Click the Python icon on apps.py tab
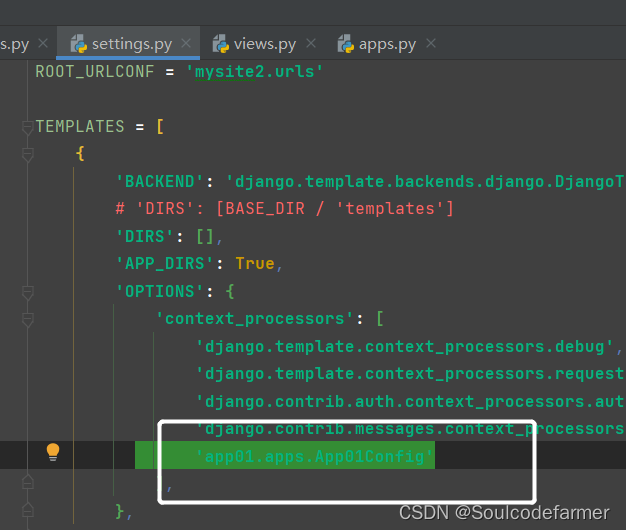 346,44
